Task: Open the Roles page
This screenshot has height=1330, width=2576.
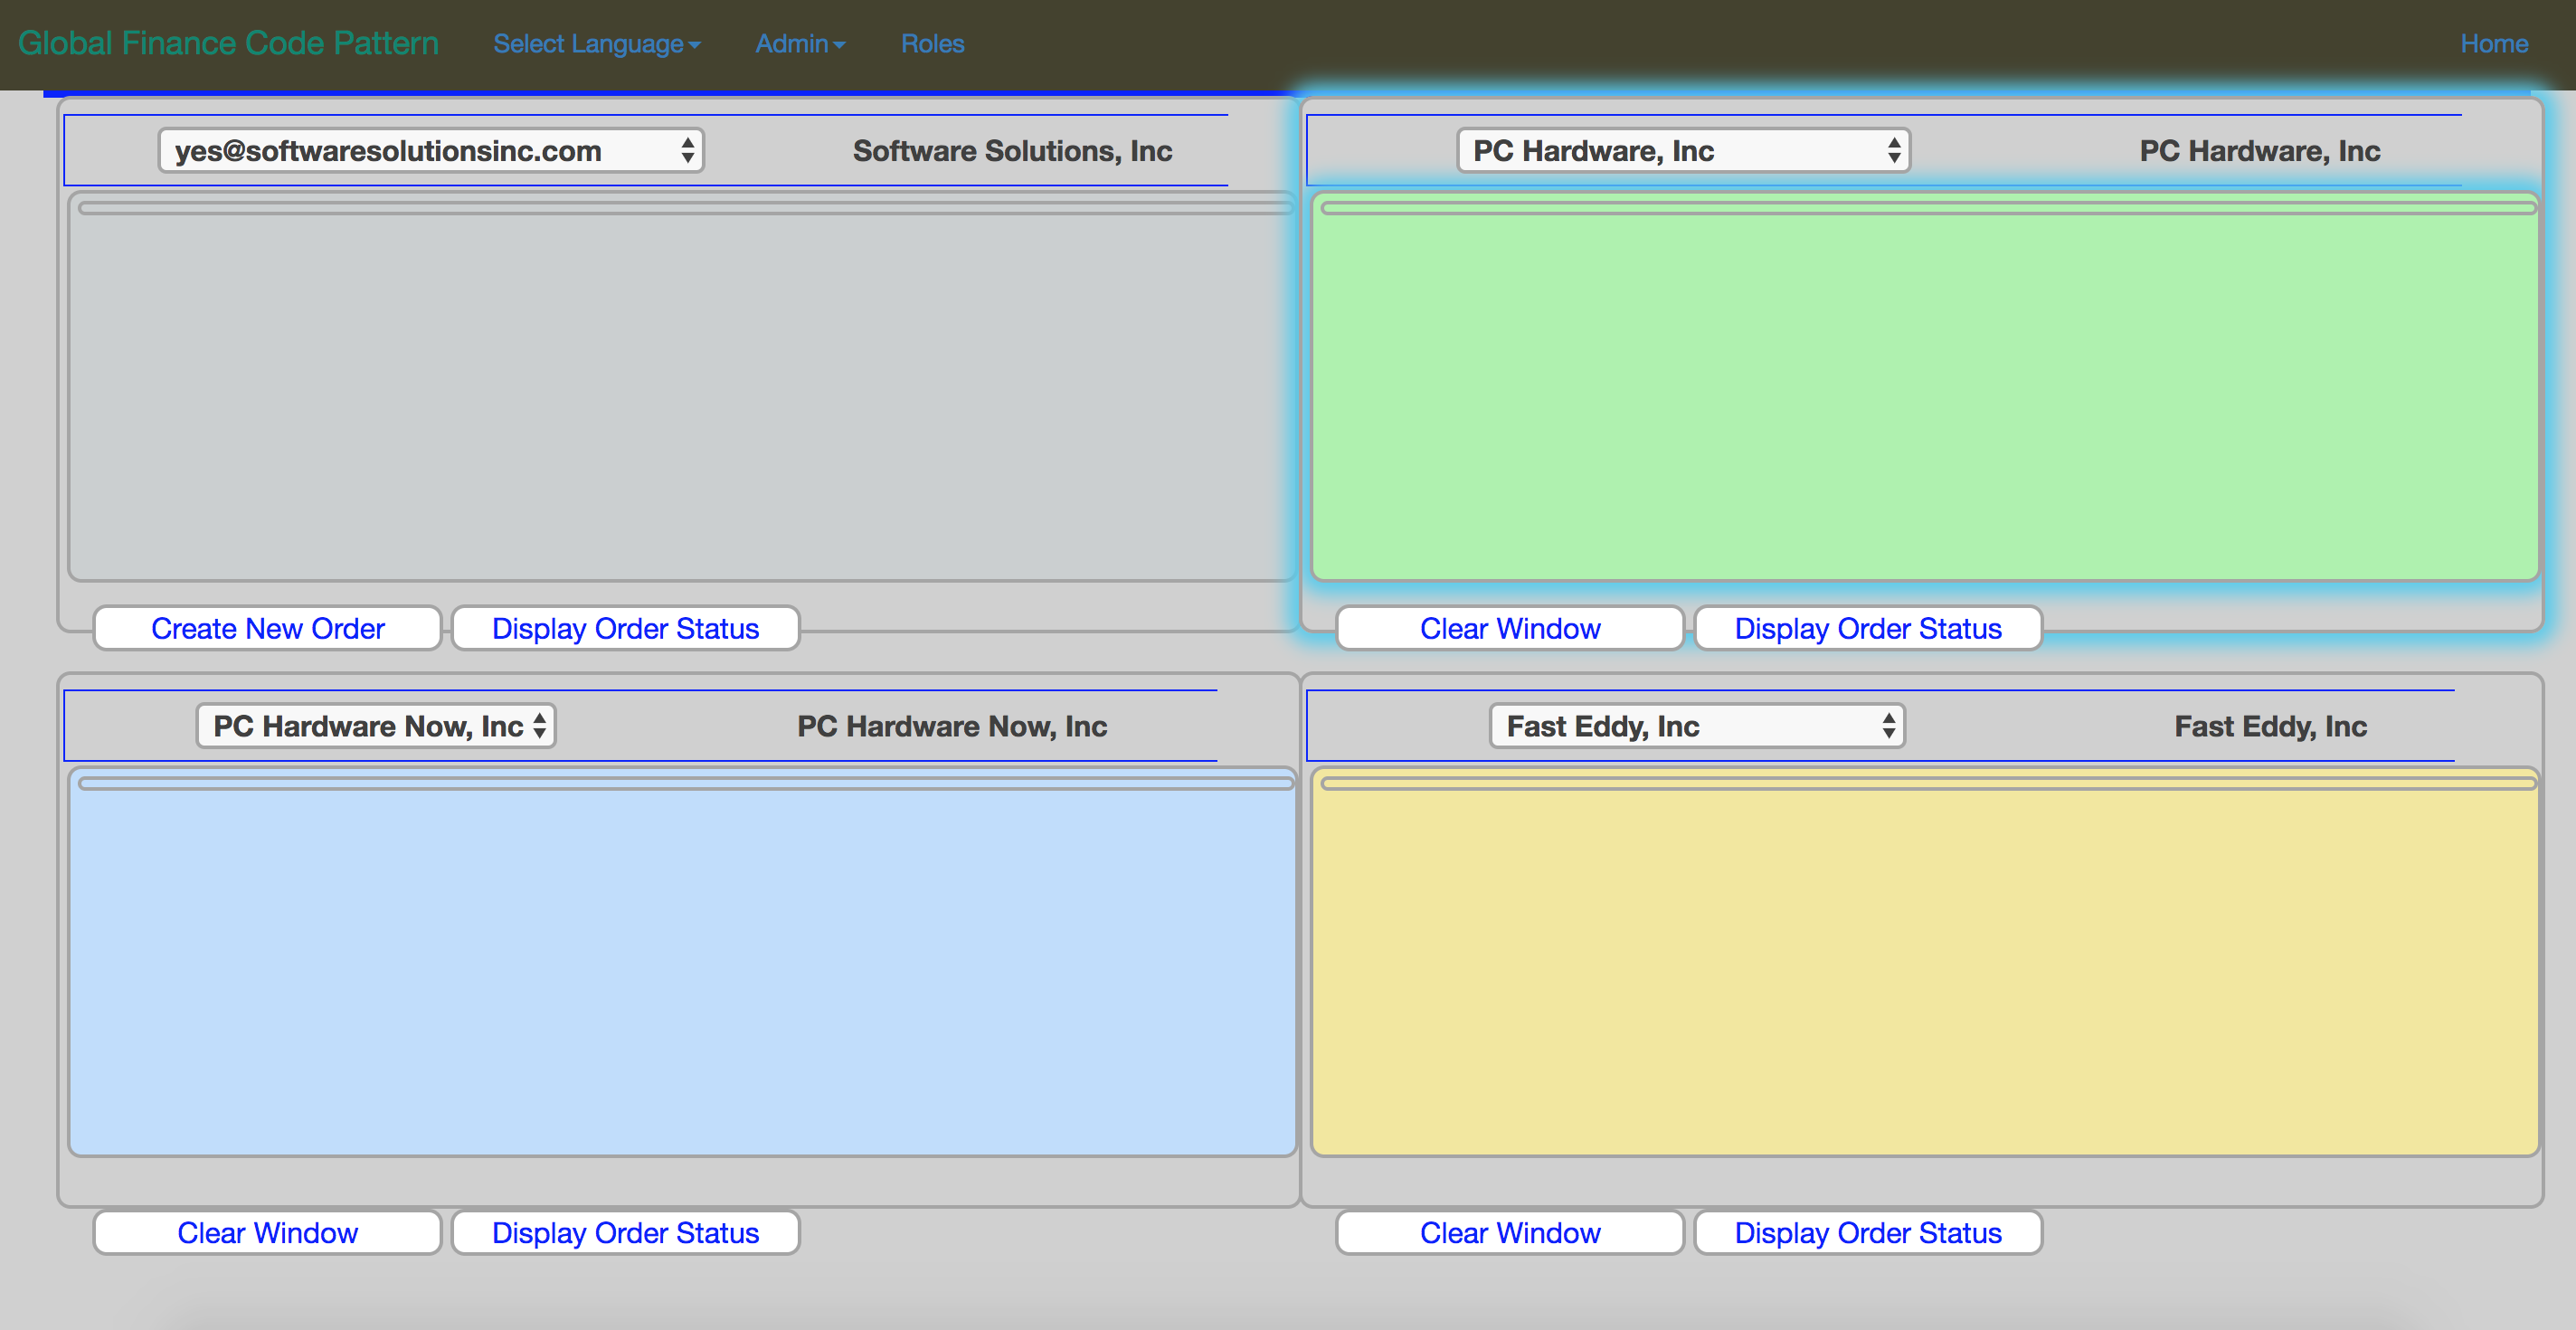Action: pyautogui.click(x=932, y=44)
